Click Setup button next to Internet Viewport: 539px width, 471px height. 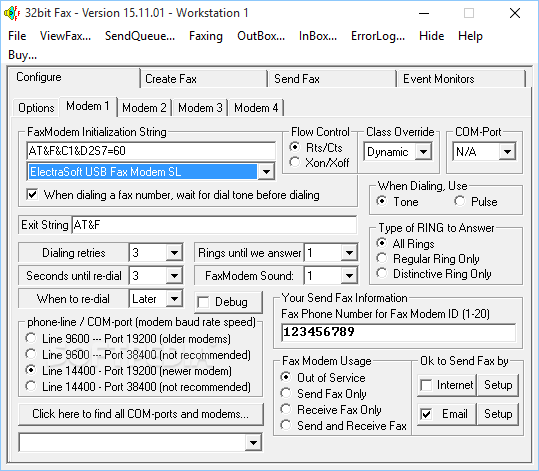coord(498,385)
